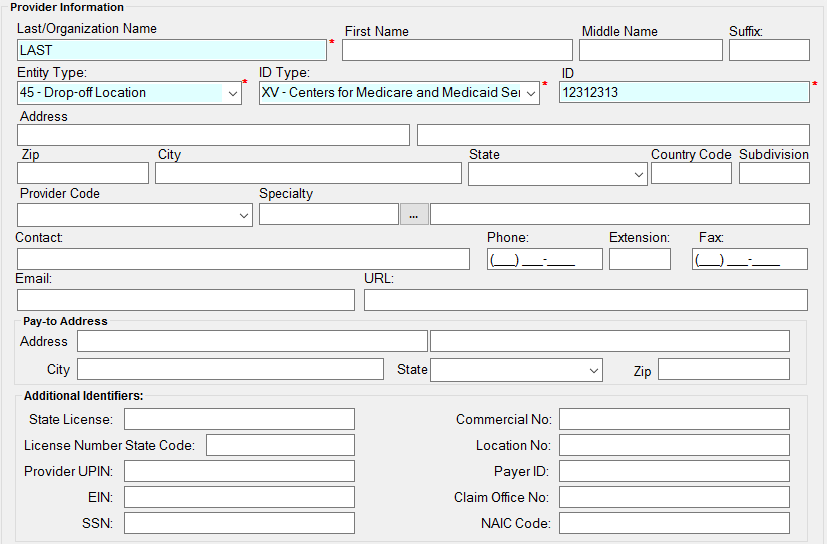Select the Subdivision input box

click(x=774, y=173)
